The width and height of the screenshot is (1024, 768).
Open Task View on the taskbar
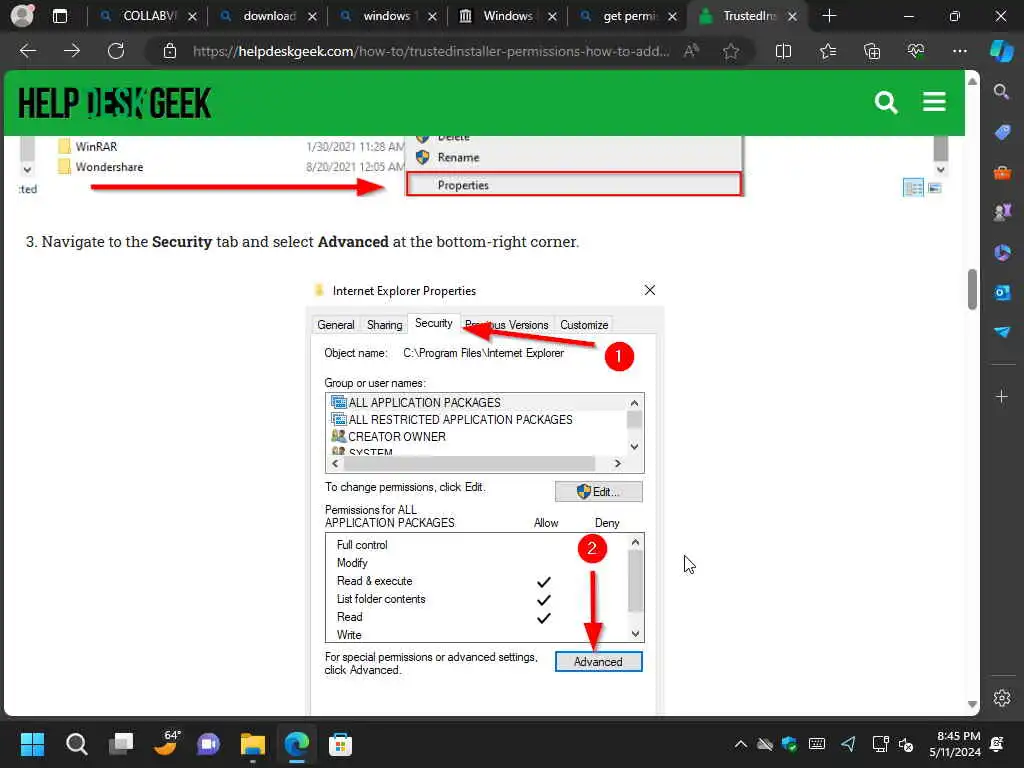tap(121, 744)
